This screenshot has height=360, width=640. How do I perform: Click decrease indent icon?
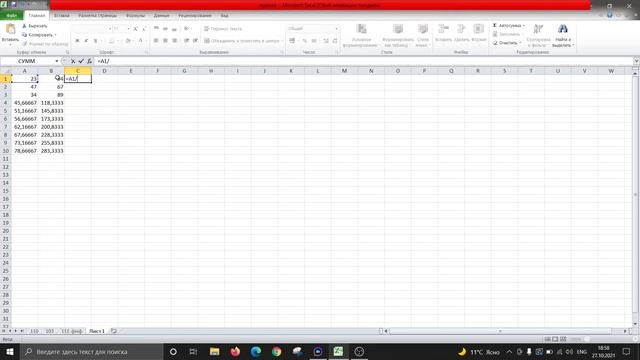pyautogui.click(x=187, y=41)
